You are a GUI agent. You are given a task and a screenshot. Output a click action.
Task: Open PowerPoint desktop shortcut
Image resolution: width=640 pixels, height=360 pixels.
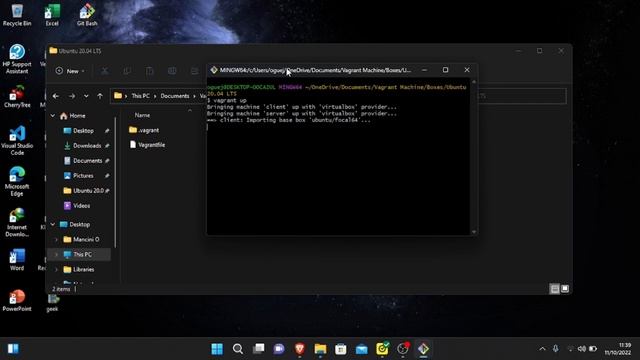(x=17, y=301)
